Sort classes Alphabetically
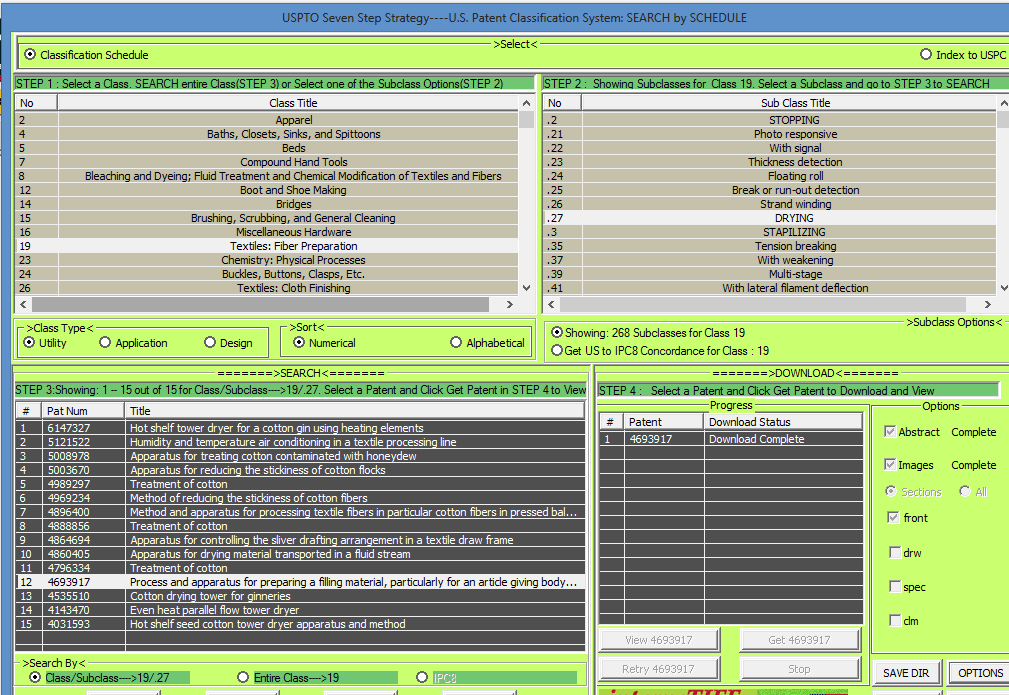 456,342
